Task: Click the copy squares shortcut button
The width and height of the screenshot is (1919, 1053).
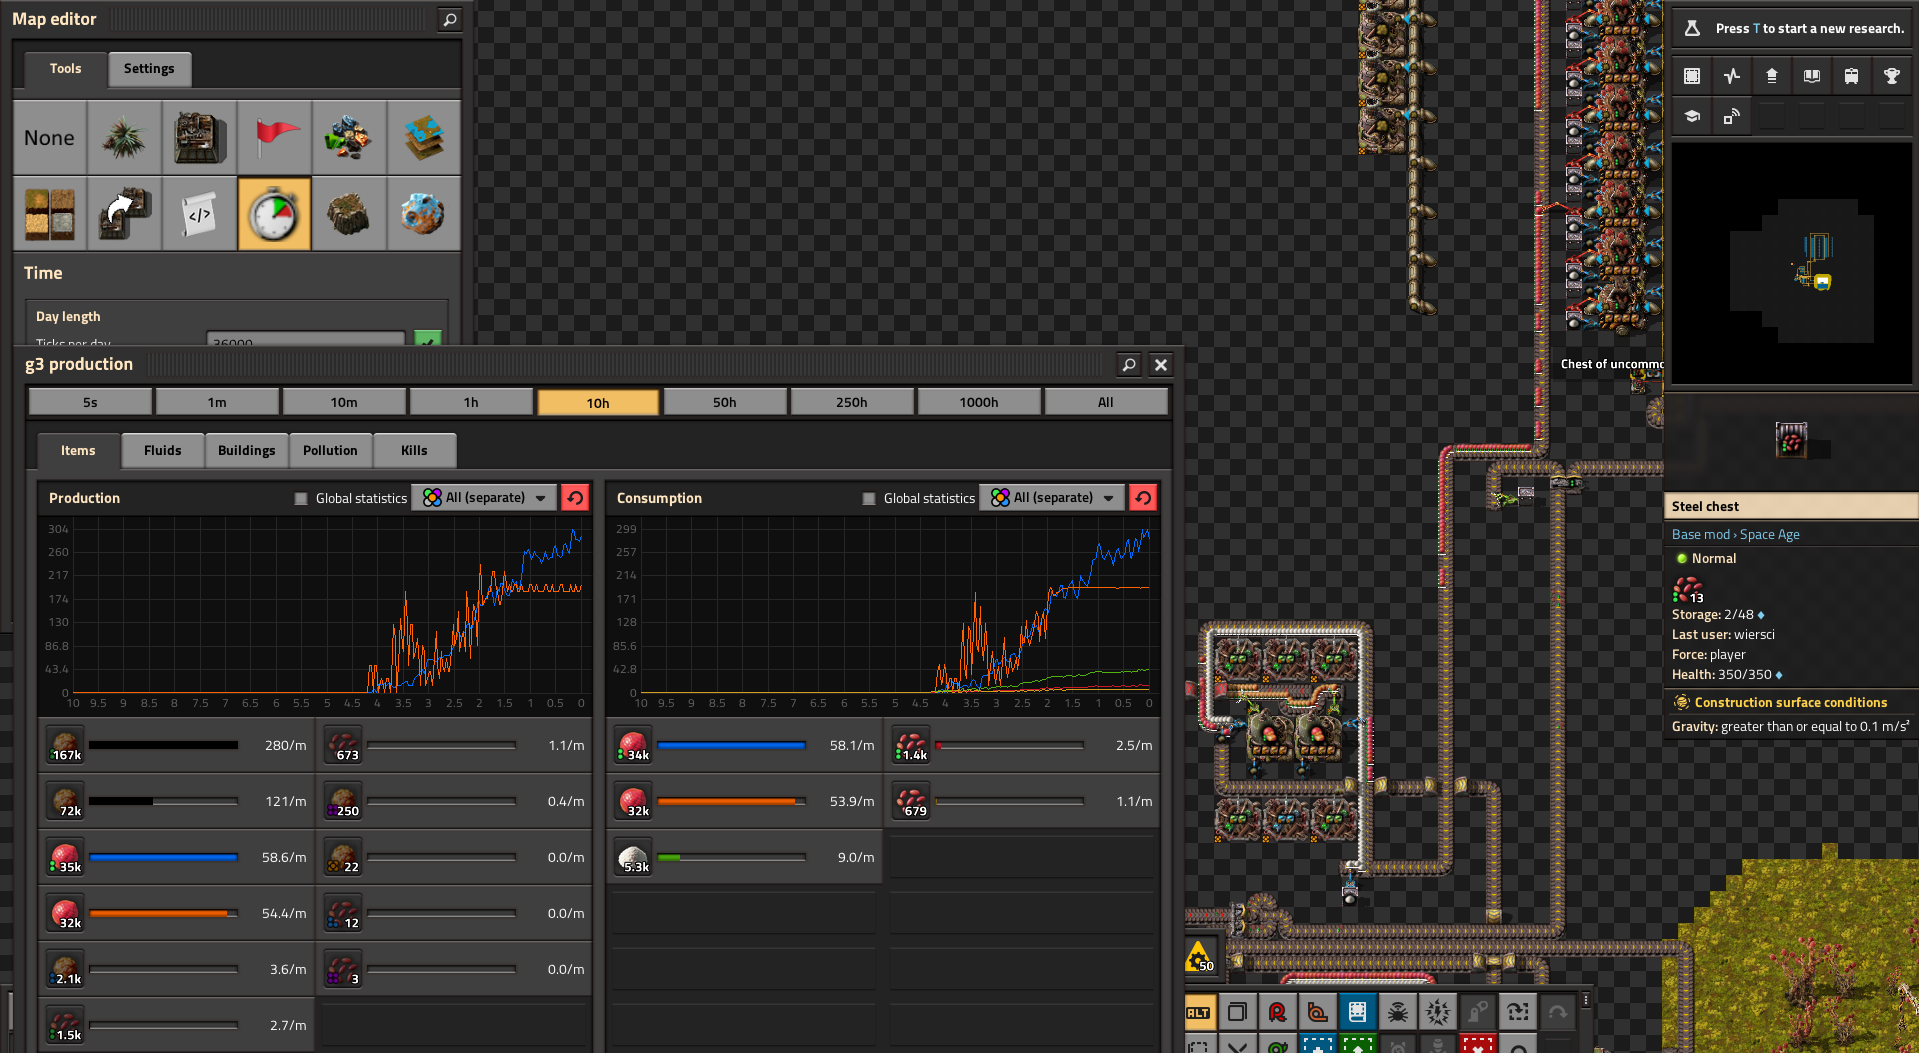Action: (x=1238, y=1012)
